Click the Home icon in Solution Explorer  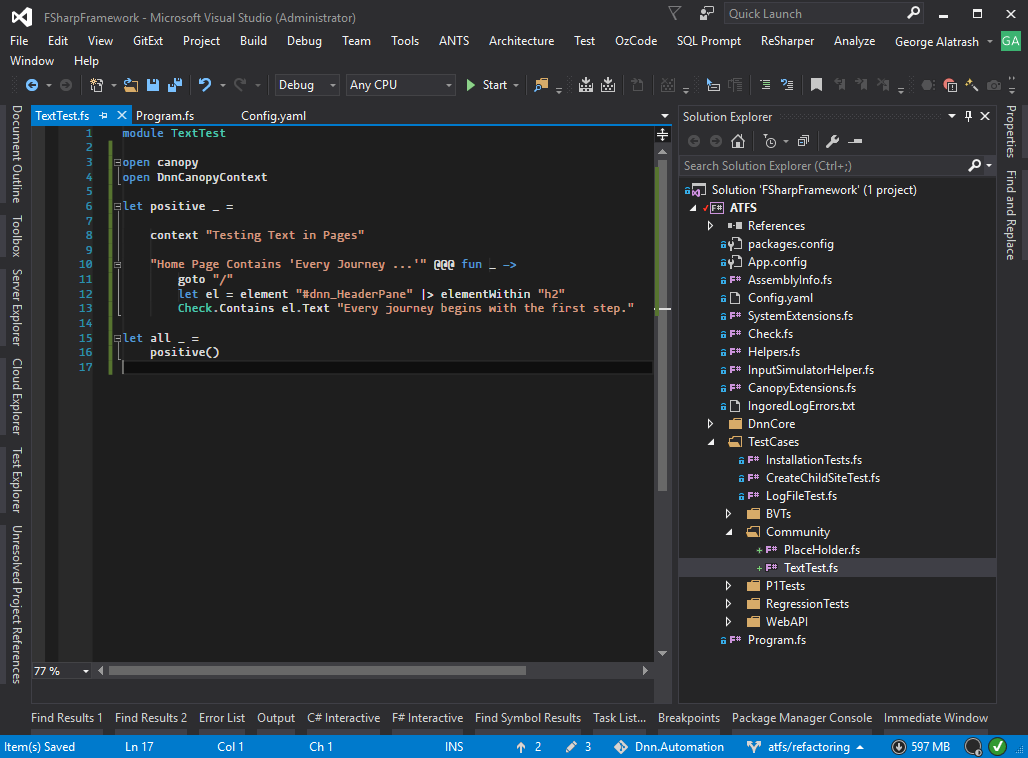pos(738,141)
